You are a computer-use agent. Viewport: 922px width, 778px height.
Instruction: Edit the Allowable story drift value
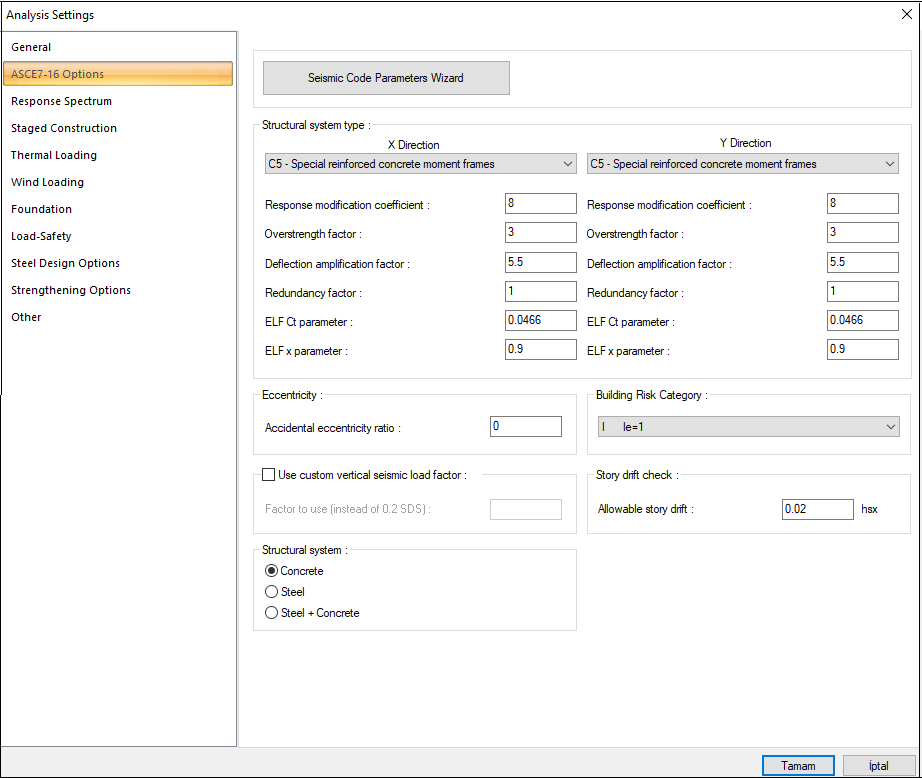[817, 509]
